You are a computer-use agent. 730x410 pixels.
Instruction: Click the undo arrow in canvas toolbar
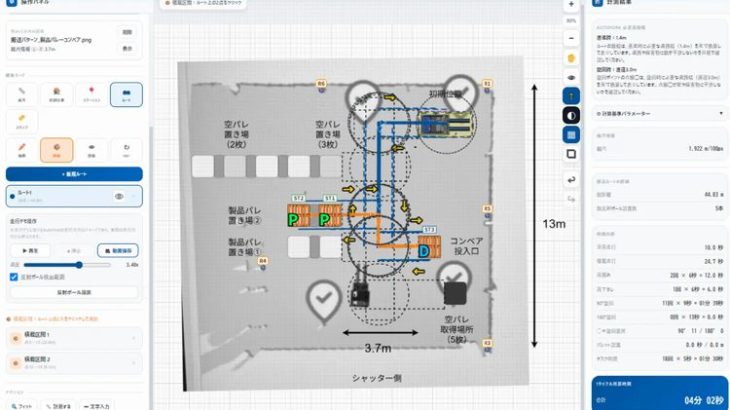(x=571, y=180)
